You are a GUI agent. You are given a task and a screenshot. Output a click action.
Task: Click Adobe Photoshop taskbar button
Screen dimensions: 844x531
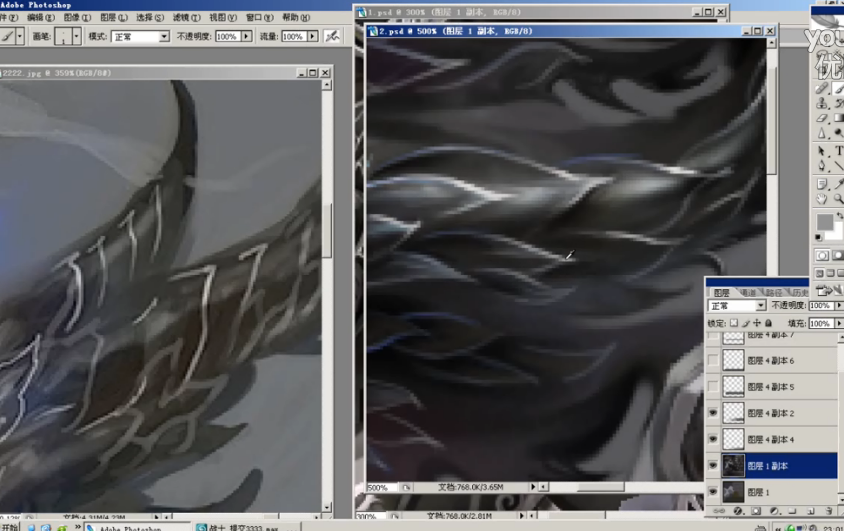coord(137,527)
